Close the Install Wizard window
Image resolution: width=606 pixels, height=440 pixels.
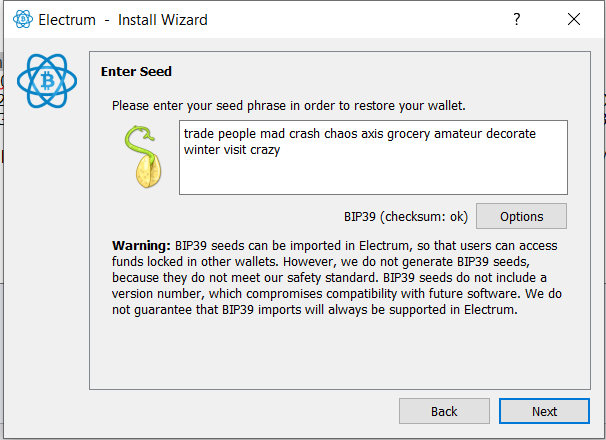tap(574, 19)
